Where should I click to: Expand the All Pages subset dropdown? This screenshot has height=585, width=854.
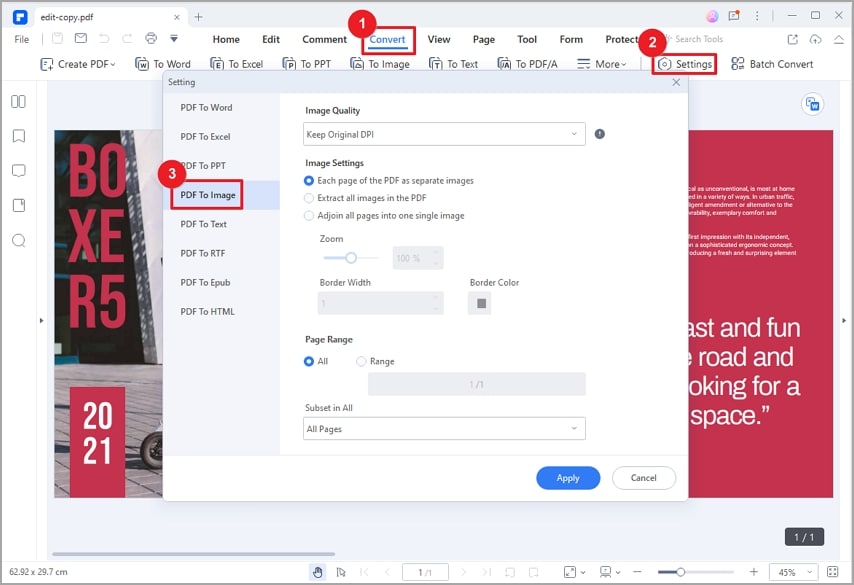(x=444, y=429)
